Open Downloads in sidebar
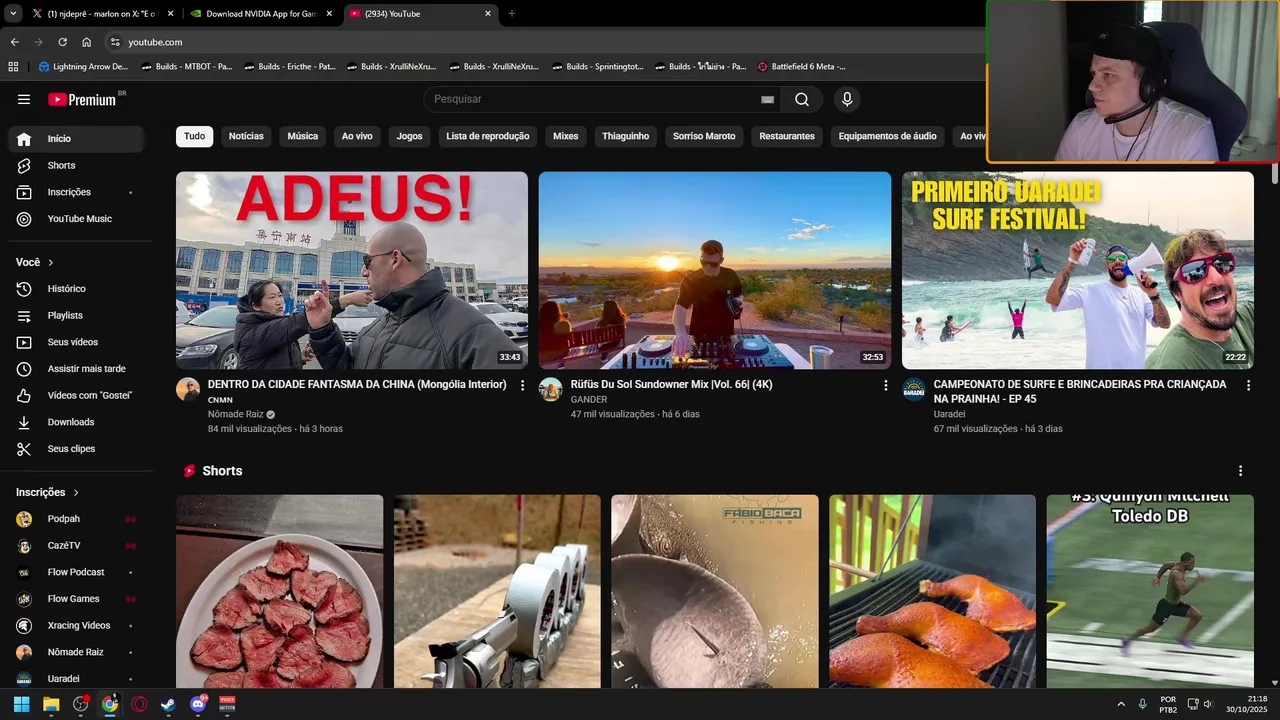The width and height of the screenshot is (1280, 720). tap(76, 422)
